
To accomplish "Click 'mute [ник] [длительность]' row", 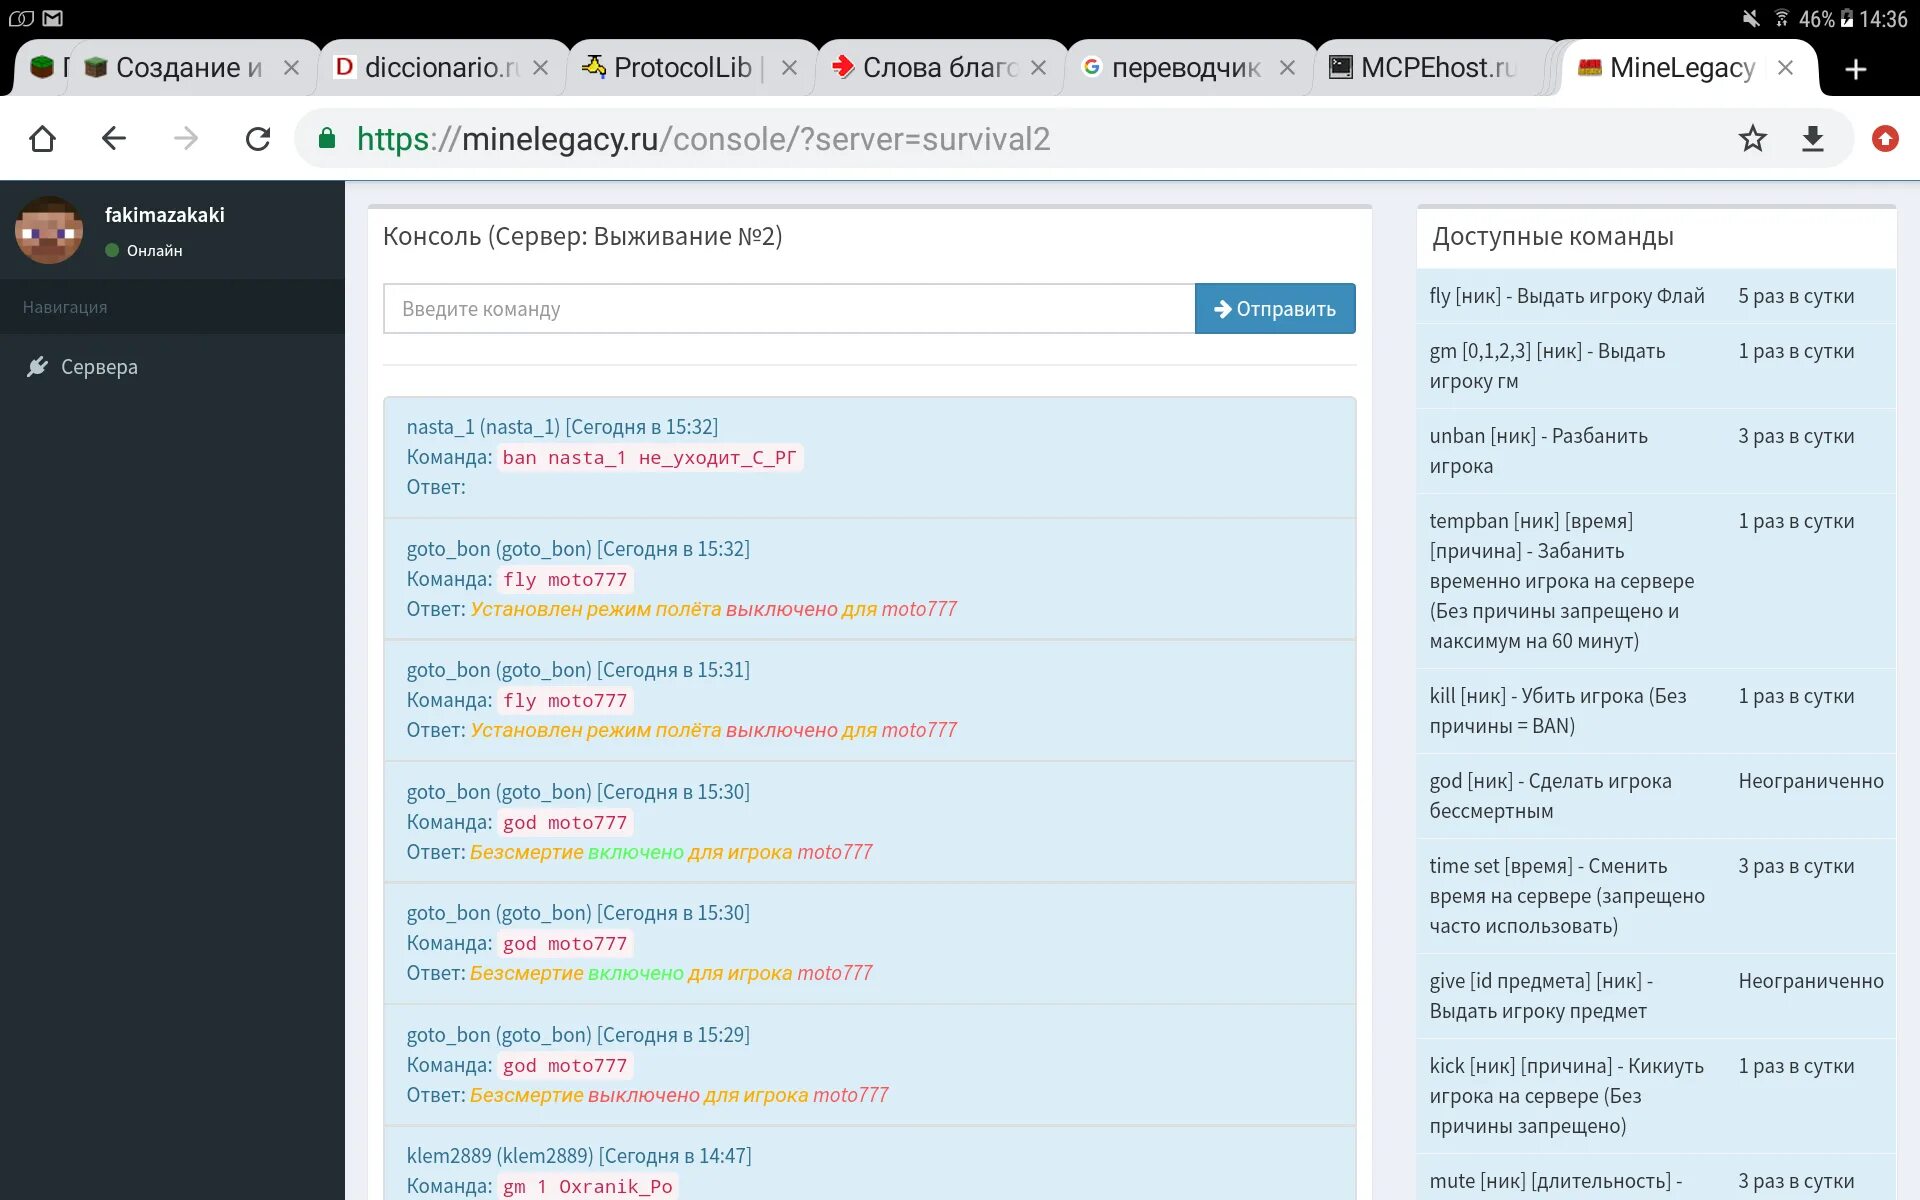I will [x=1656, y=1178].
